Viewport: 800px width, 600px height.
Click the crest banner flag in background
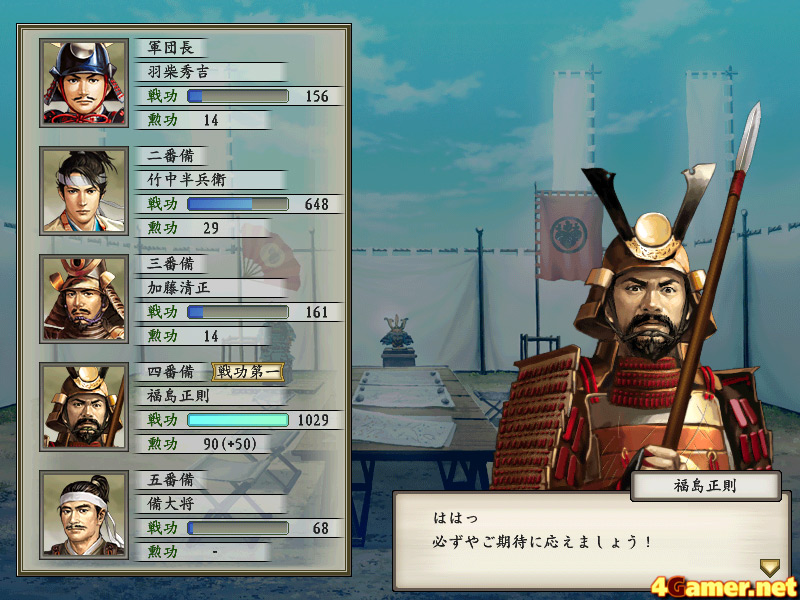tap(569, 236)
